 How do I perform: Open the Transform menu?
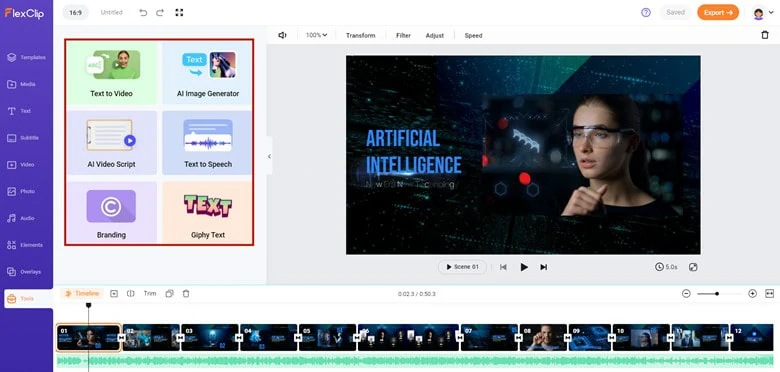click(x=361, y=35)
